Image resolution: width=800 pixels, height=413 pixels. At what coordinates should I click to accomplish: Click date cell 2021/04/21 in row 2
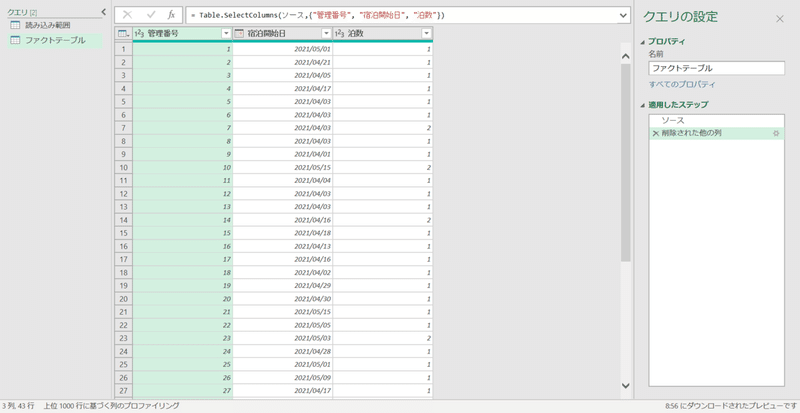(283, 62)
